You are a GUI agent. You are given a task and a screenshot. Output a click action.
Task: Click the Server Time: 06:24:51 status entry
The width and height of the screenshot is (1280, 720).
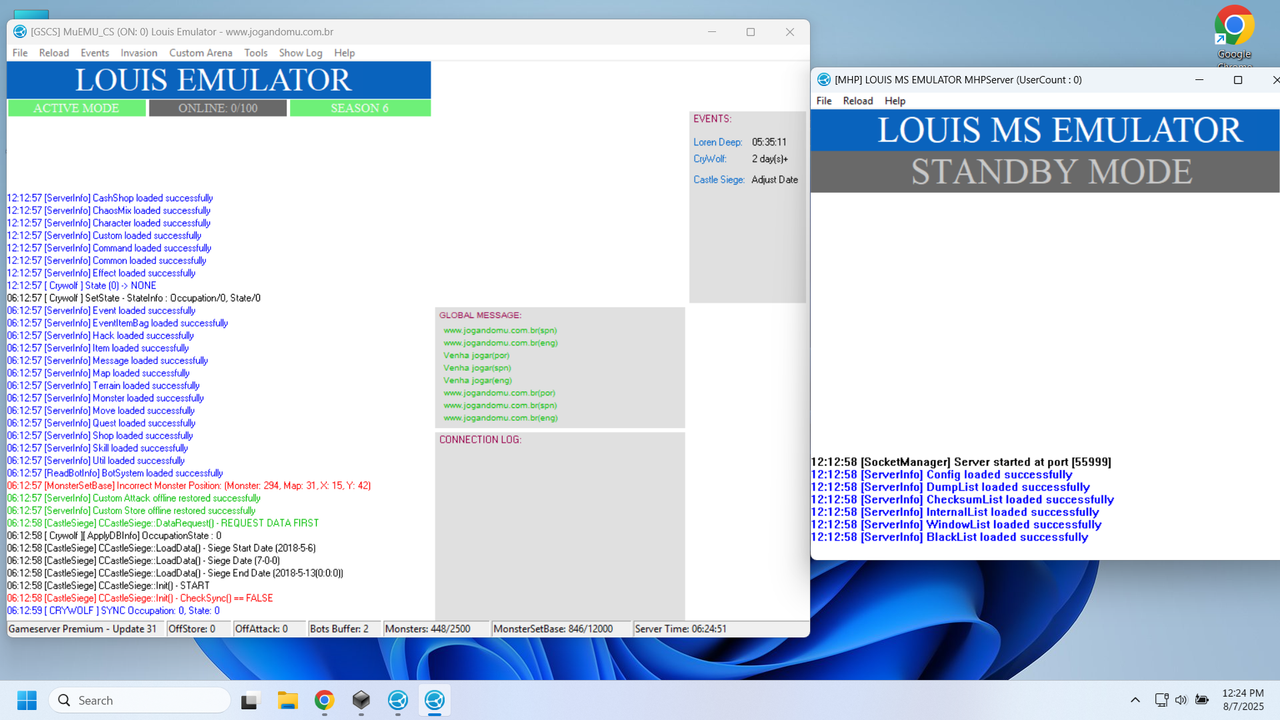720,629
